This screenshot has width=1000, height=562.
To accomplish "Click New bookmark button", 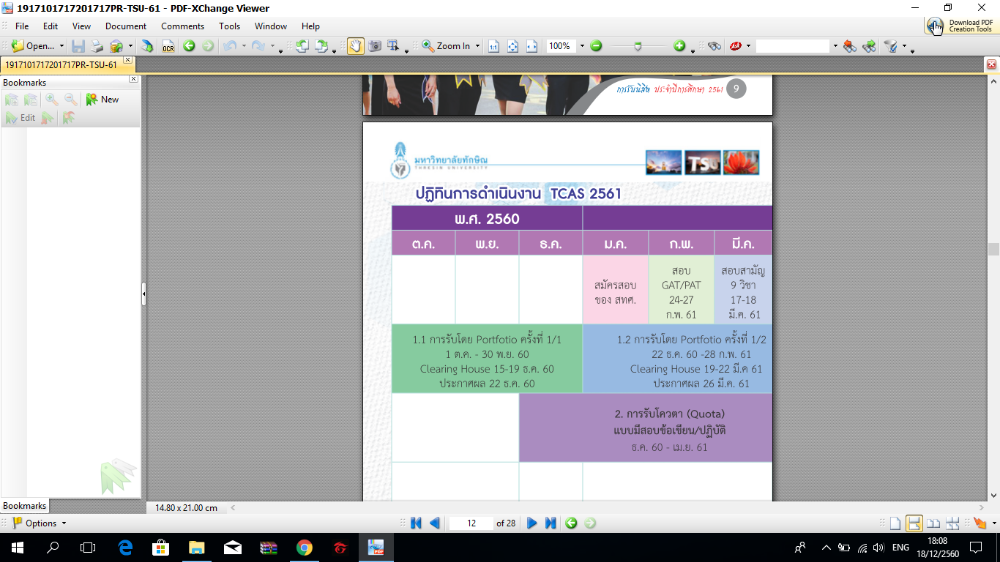I will click(102, 99).
